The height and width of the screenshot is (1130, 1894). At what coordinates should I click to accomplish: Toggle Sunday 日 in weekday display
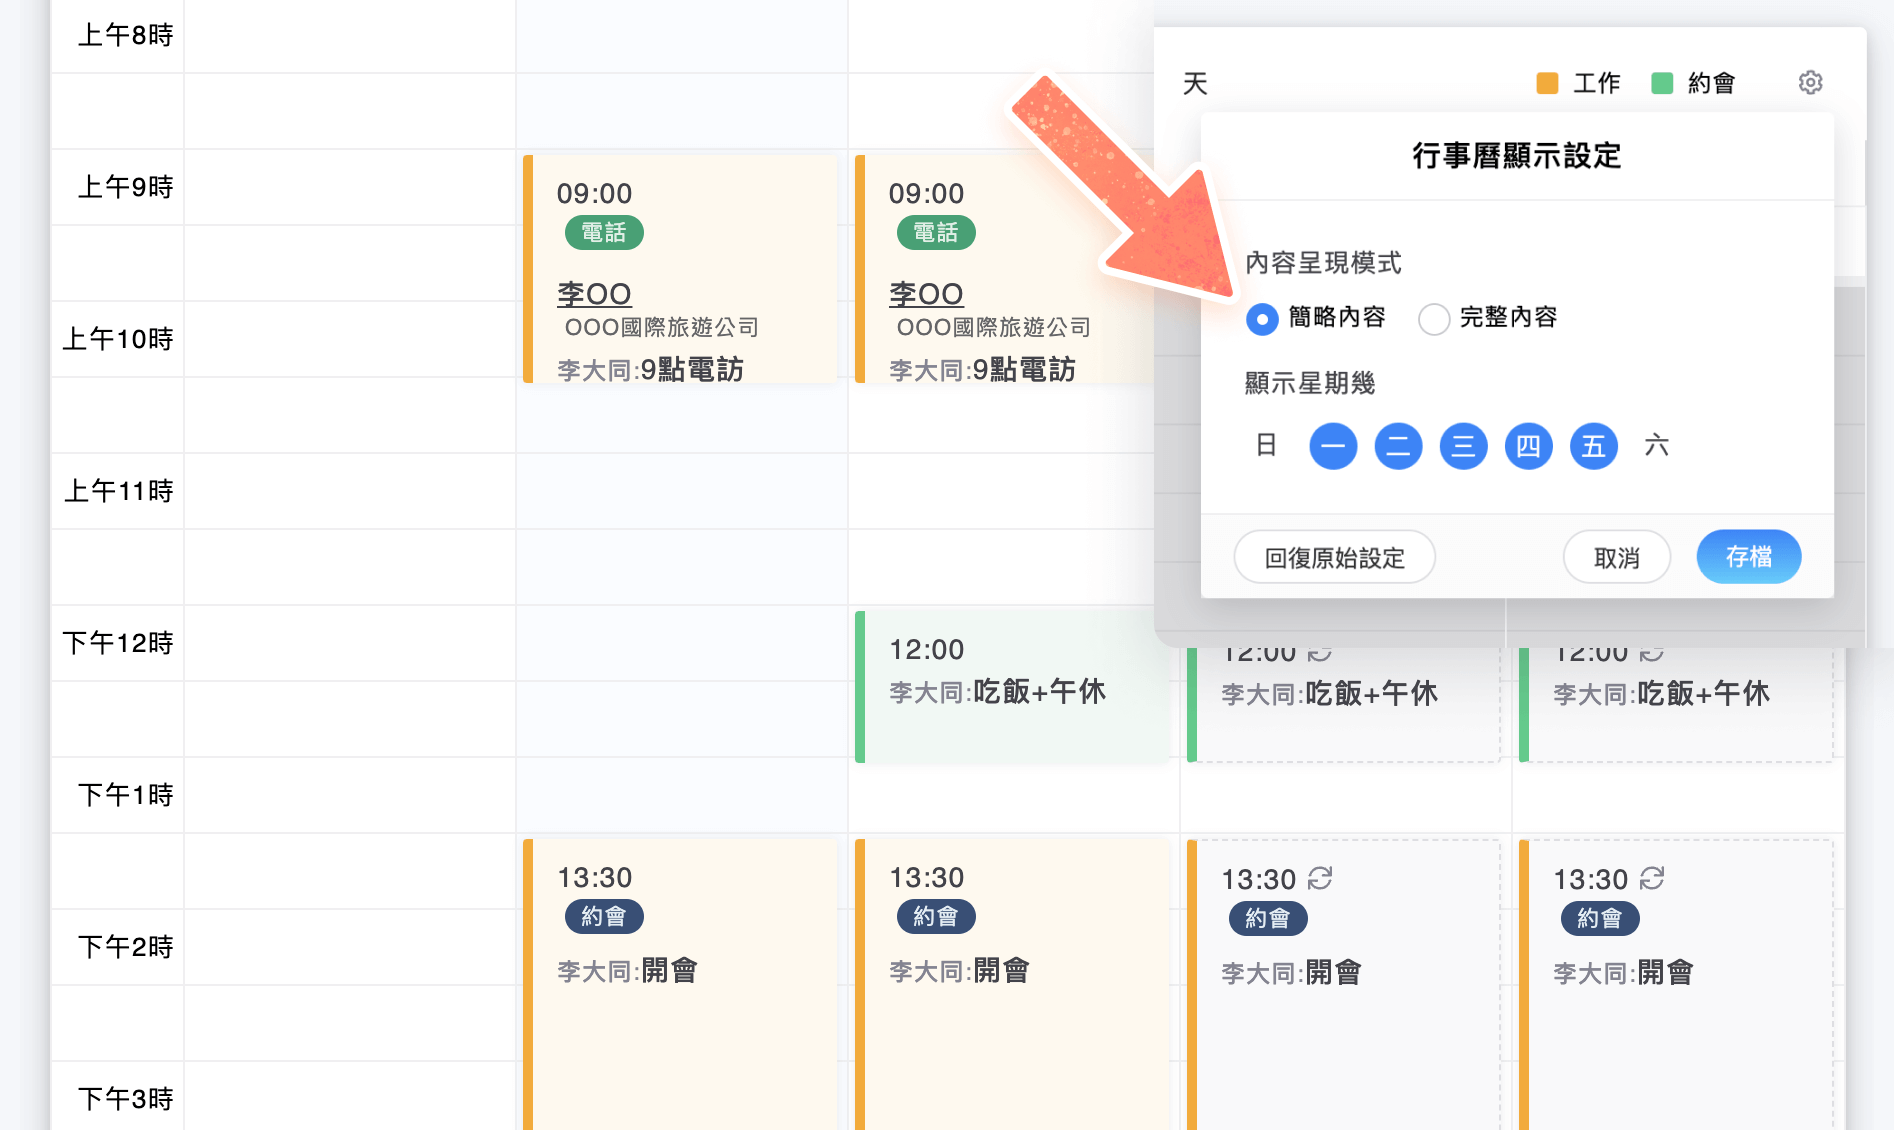point(1266,445)
